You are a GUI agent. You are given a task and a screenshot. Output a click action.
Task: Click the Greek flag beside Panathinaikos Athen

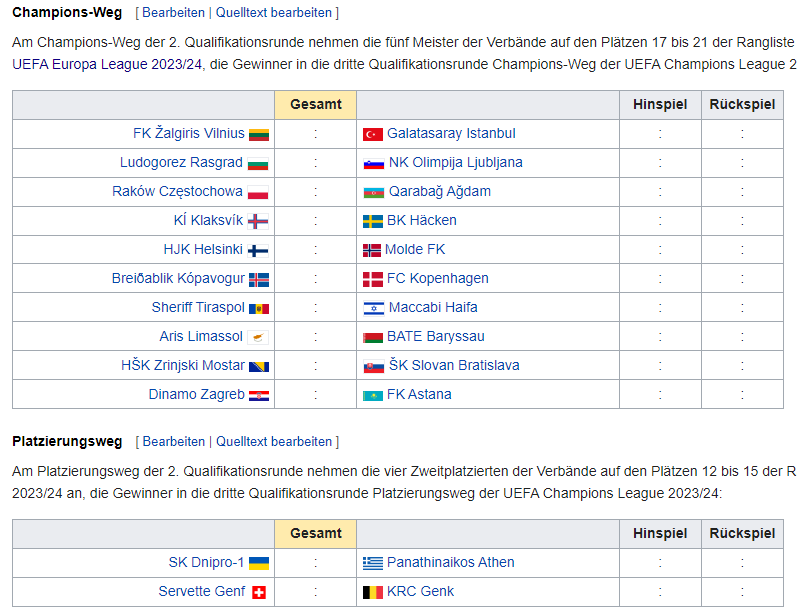(373, 563)
